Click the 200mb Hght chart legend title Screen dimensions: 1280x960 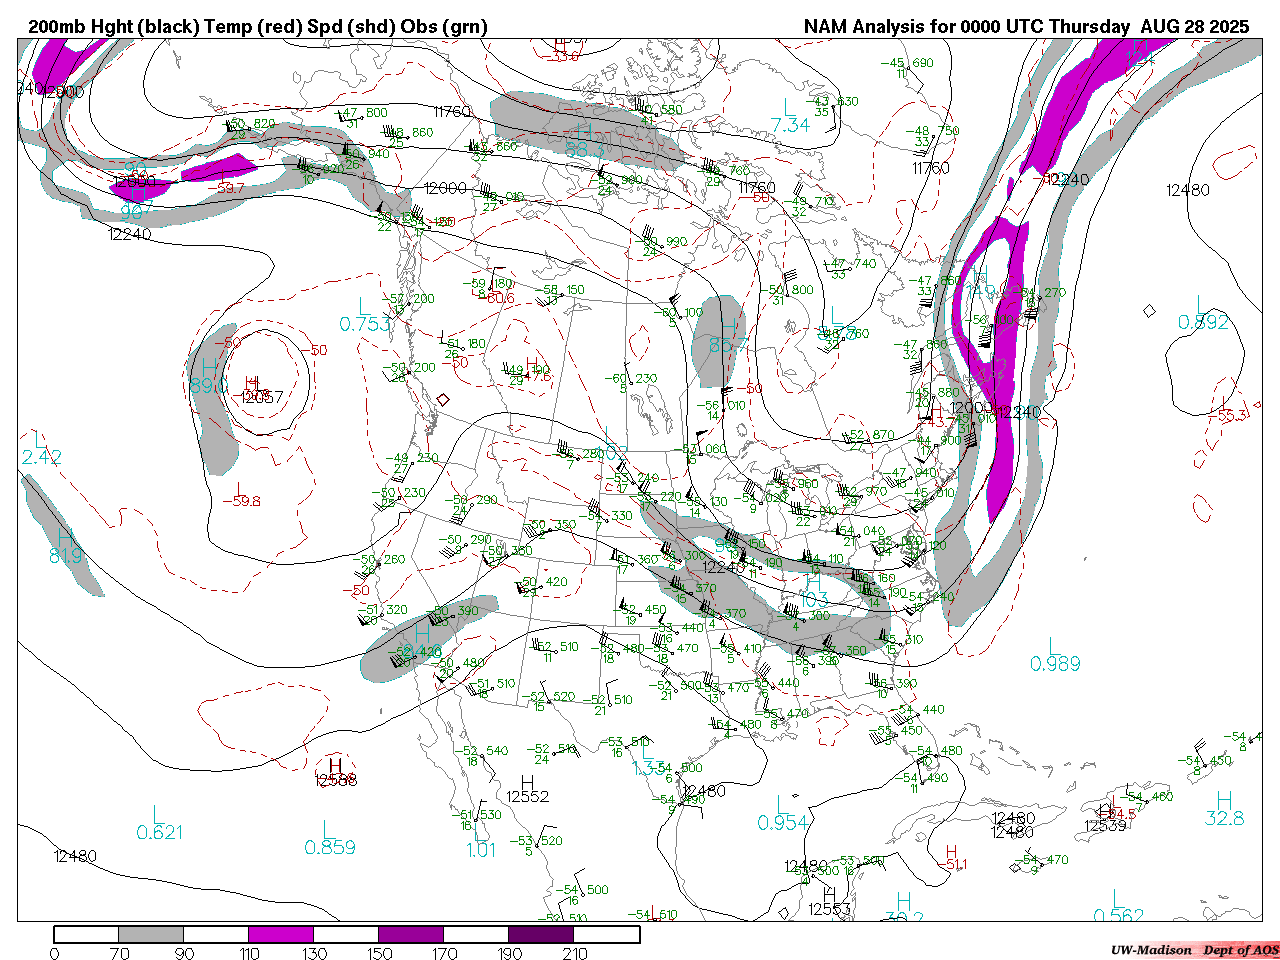(258, 27)
